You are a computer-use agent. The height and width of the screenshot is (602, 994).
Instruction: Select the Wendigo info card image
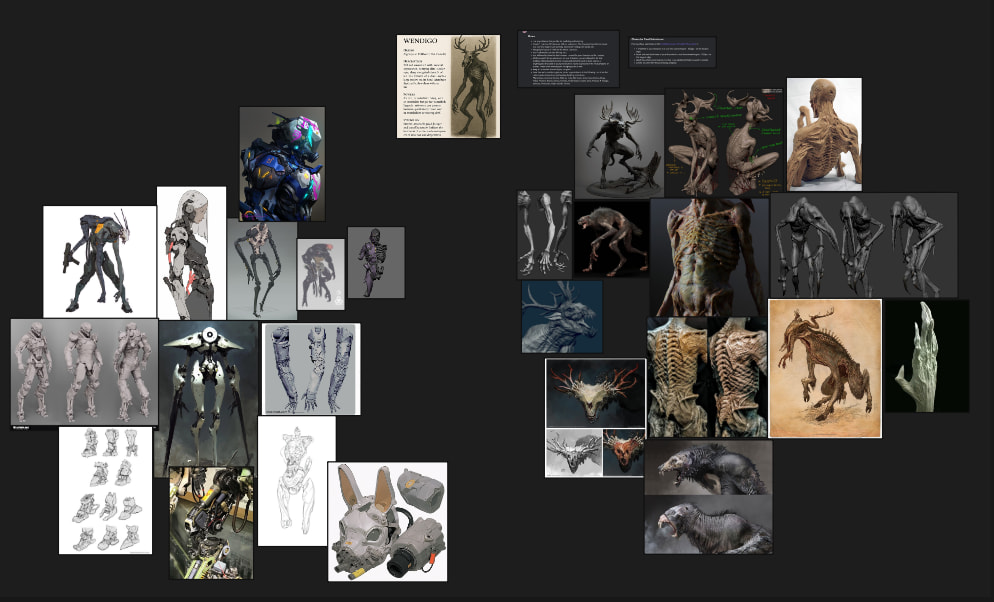click(x=447, y=85)
